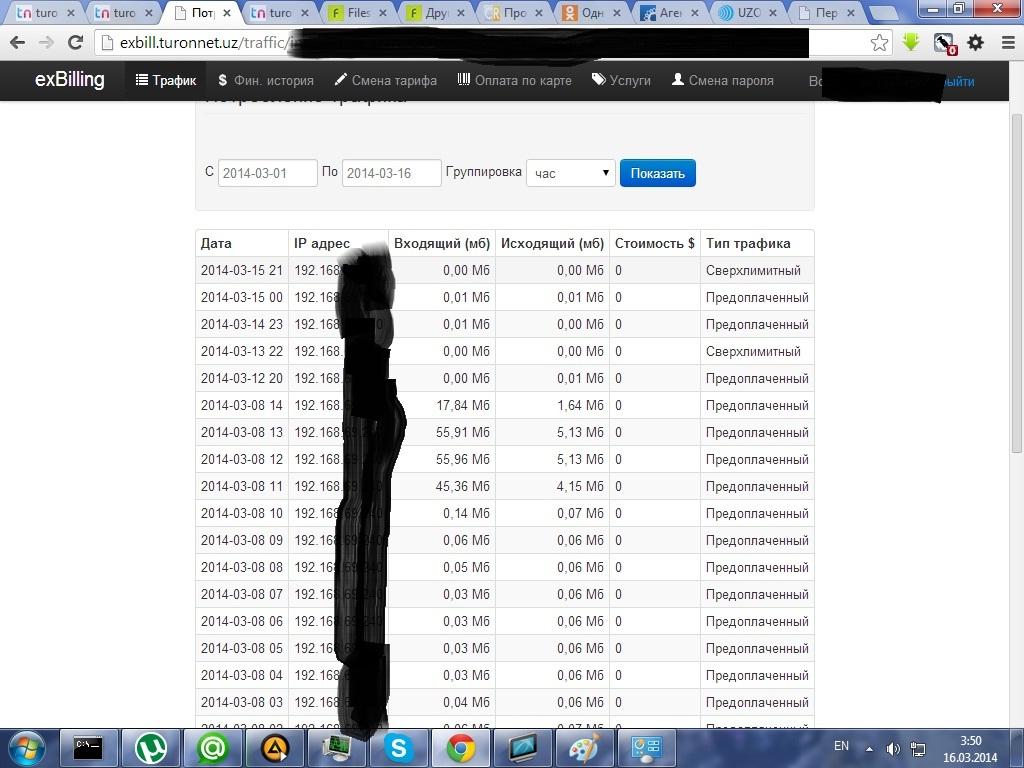The image size is (1024, 768).
Task: Switch to the Одн browser tab
Action: click(x=592, y=12)
